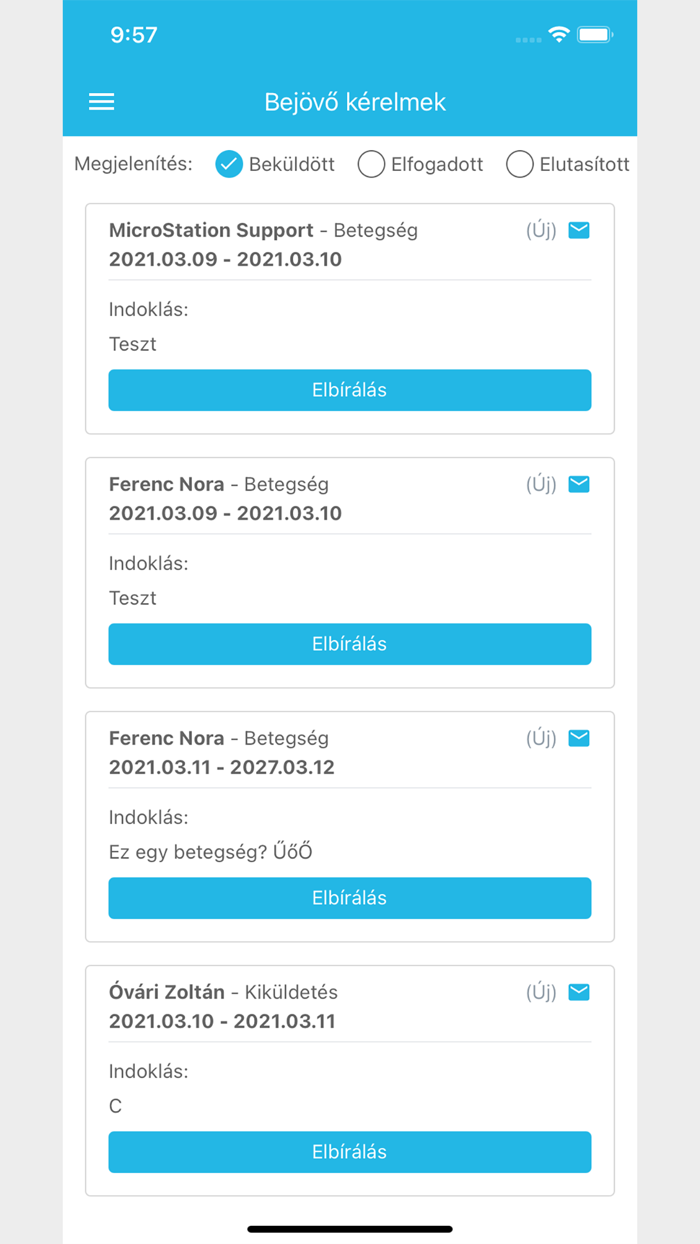Tap the (Új) label on Óvári Zoltán card
Viewport: 700px width, 1244px height.
[541, 993]
